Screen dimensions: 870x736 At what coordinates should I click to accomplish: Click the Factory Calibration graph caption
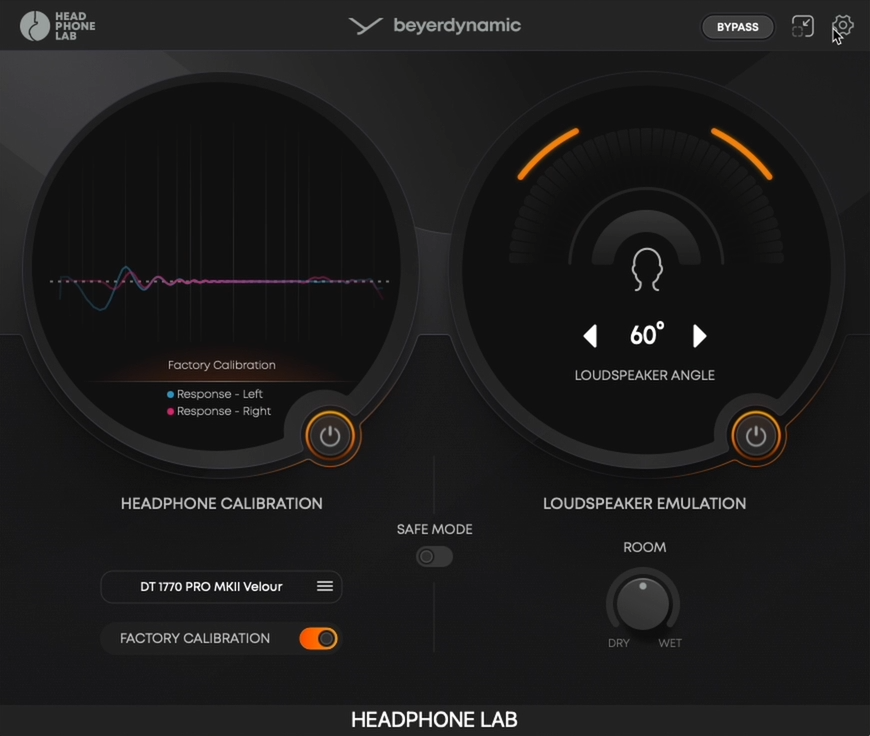[x=221, y=365]
